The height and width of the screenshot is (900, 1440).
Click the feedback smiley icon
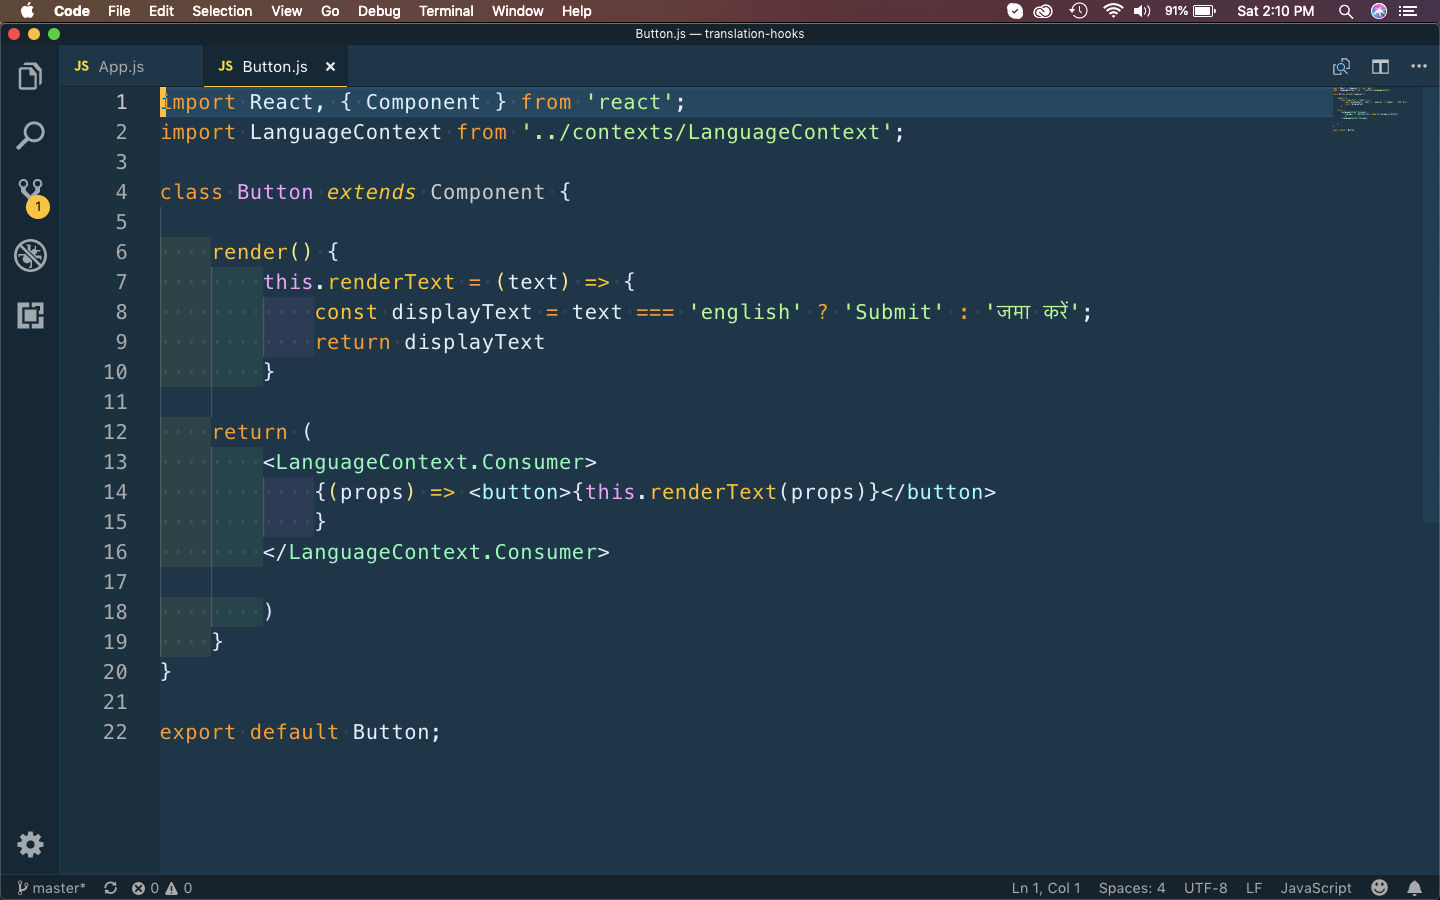[x=1380, y=888]
